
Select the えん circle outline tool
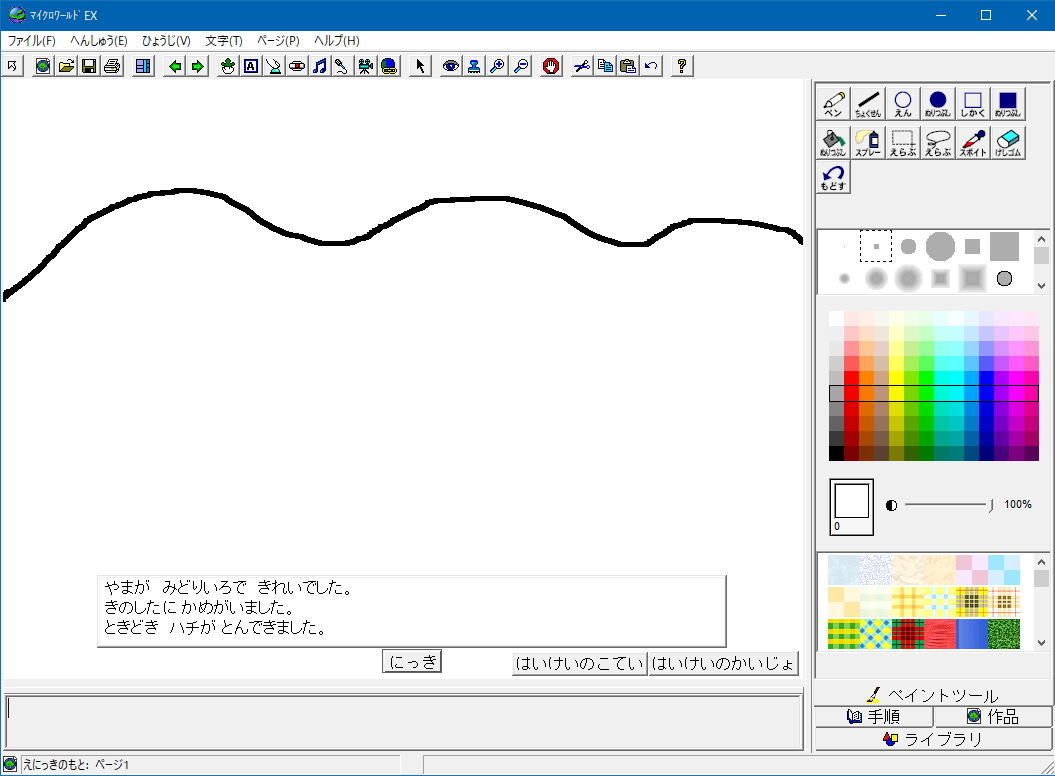click(x=903, y=103)
